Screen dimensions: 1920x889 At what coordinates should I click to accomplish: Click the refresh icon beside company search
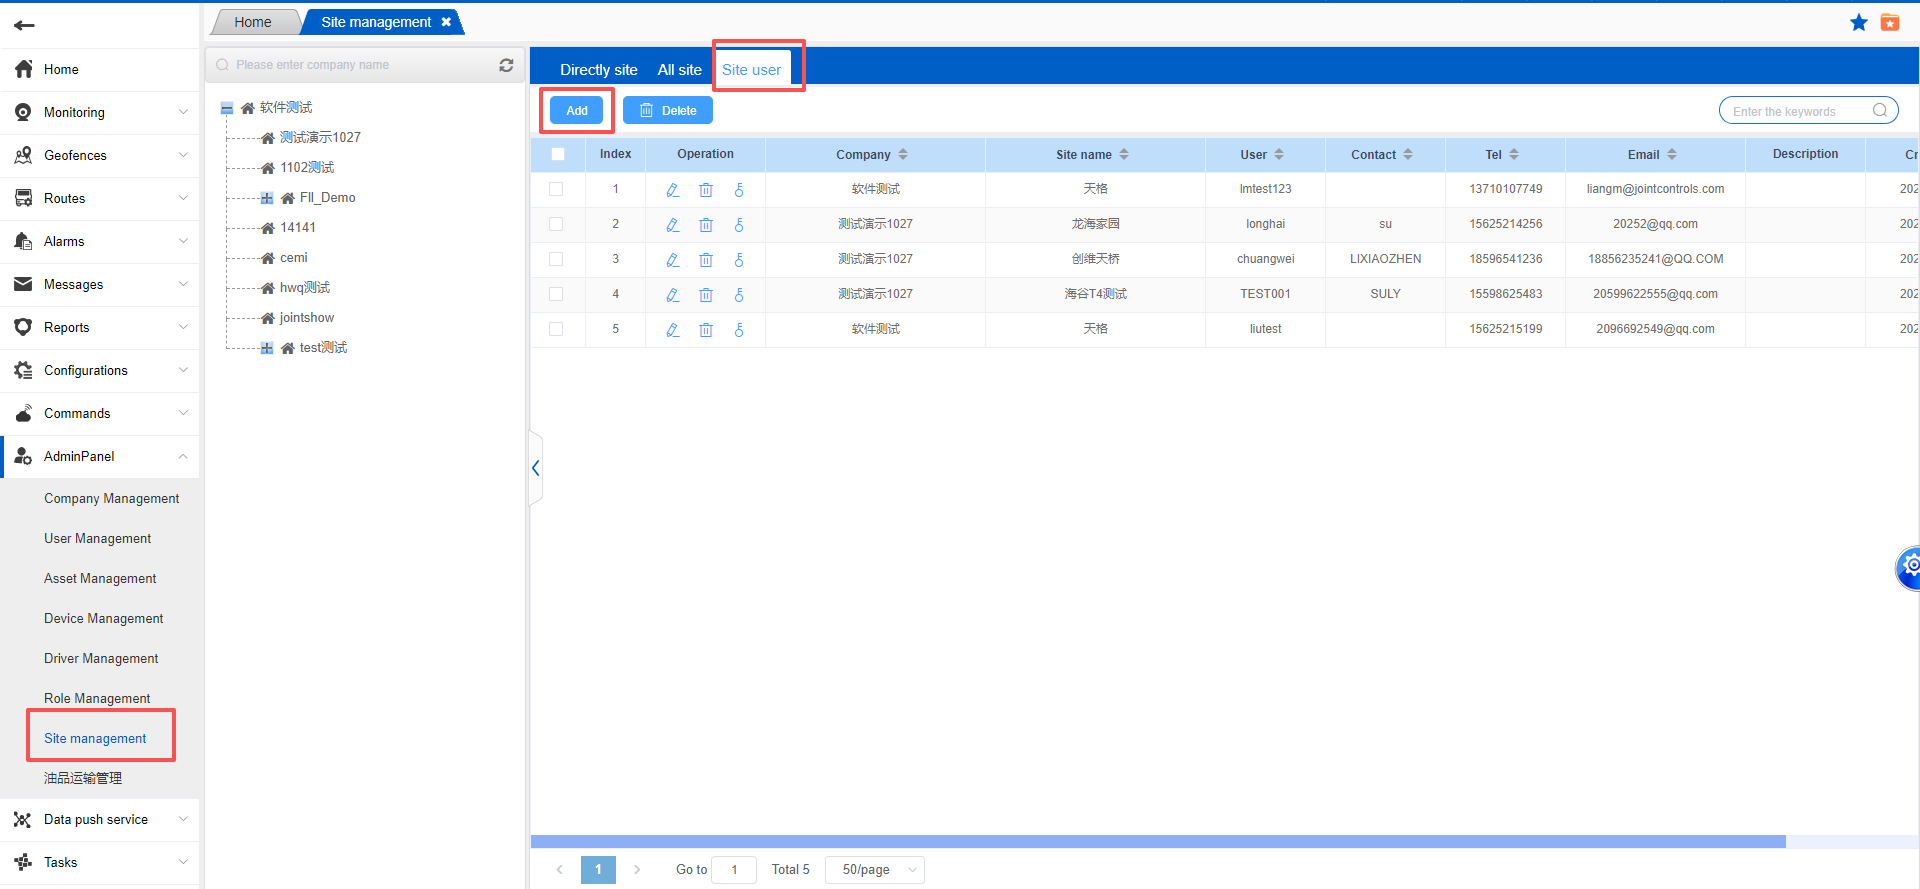[x=506, y=65]
